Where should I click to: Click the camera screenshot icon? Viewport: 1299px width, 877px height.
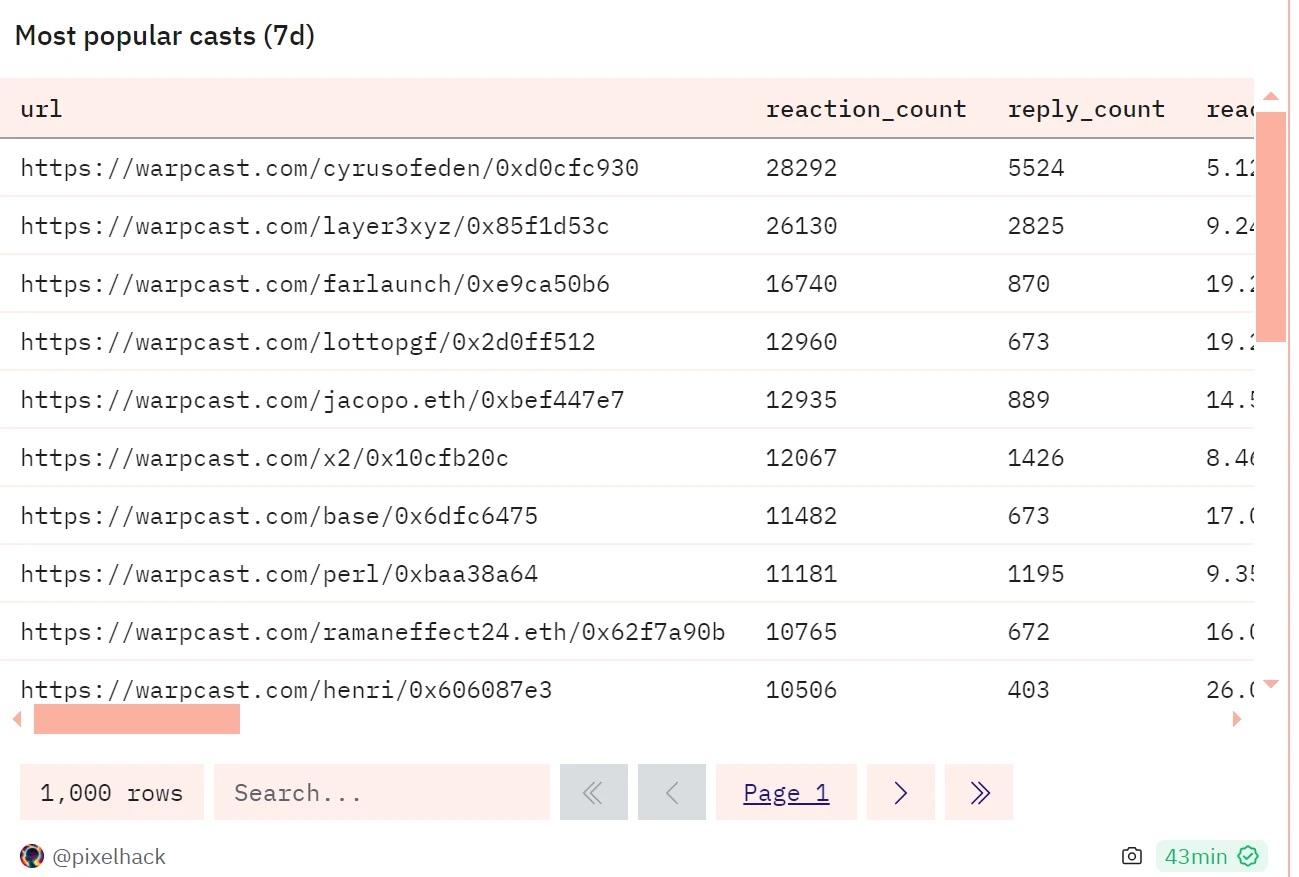coord(1132,856)
